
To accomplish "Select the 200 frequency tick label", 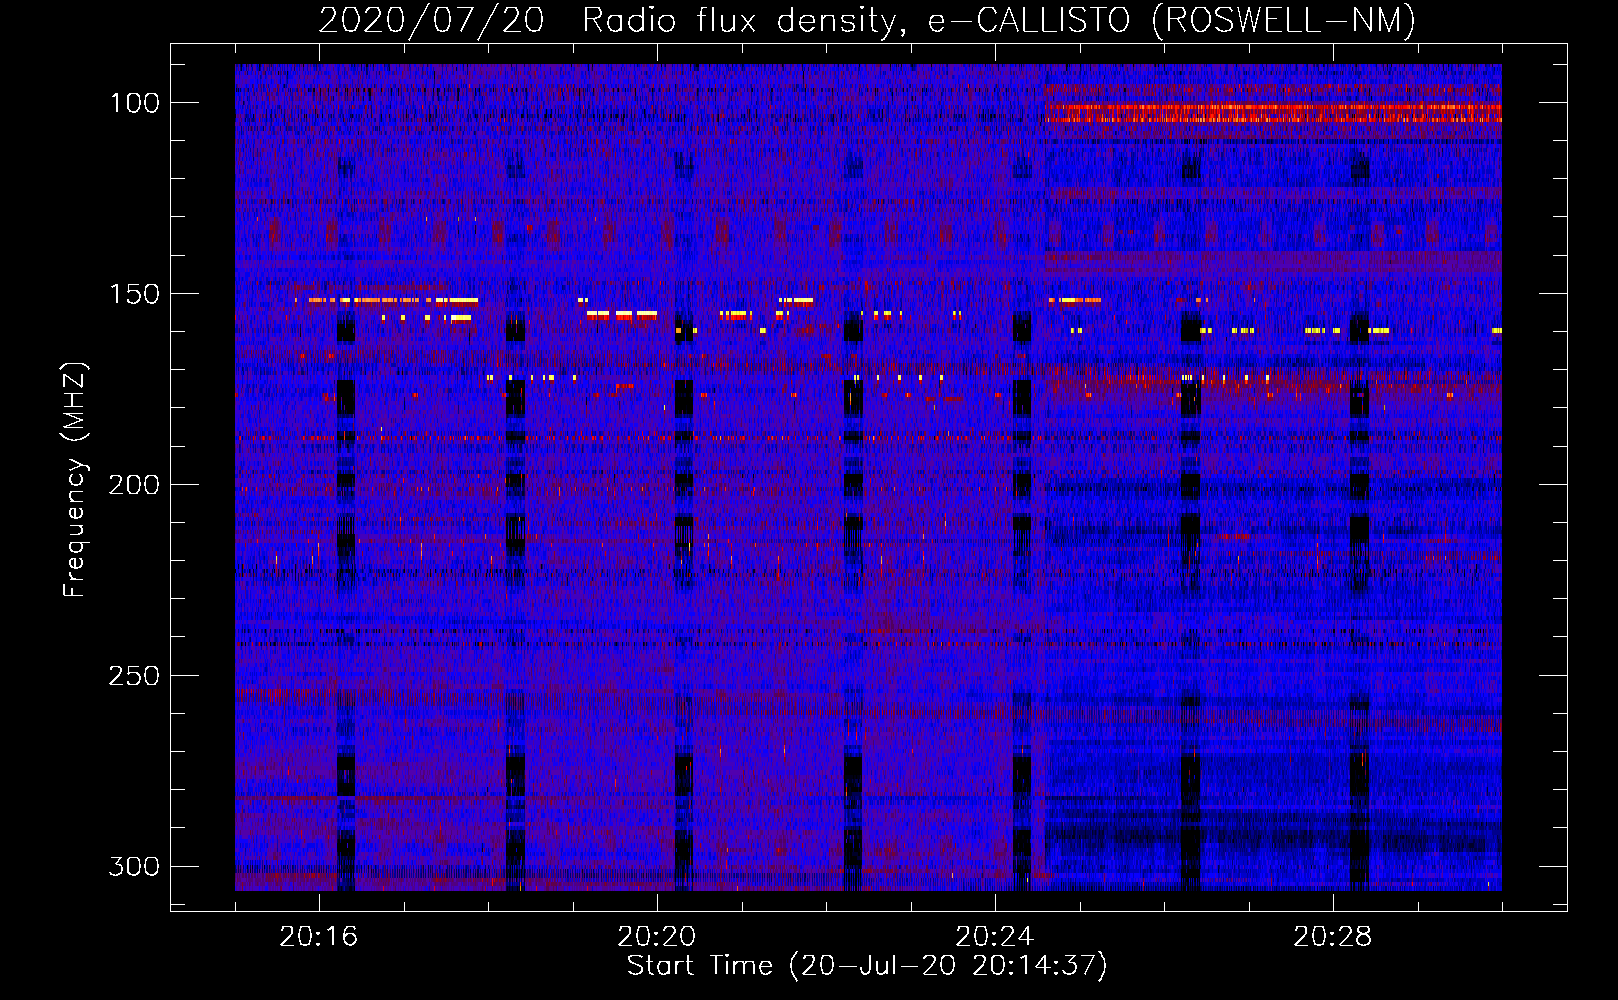I will pos(134,485).
